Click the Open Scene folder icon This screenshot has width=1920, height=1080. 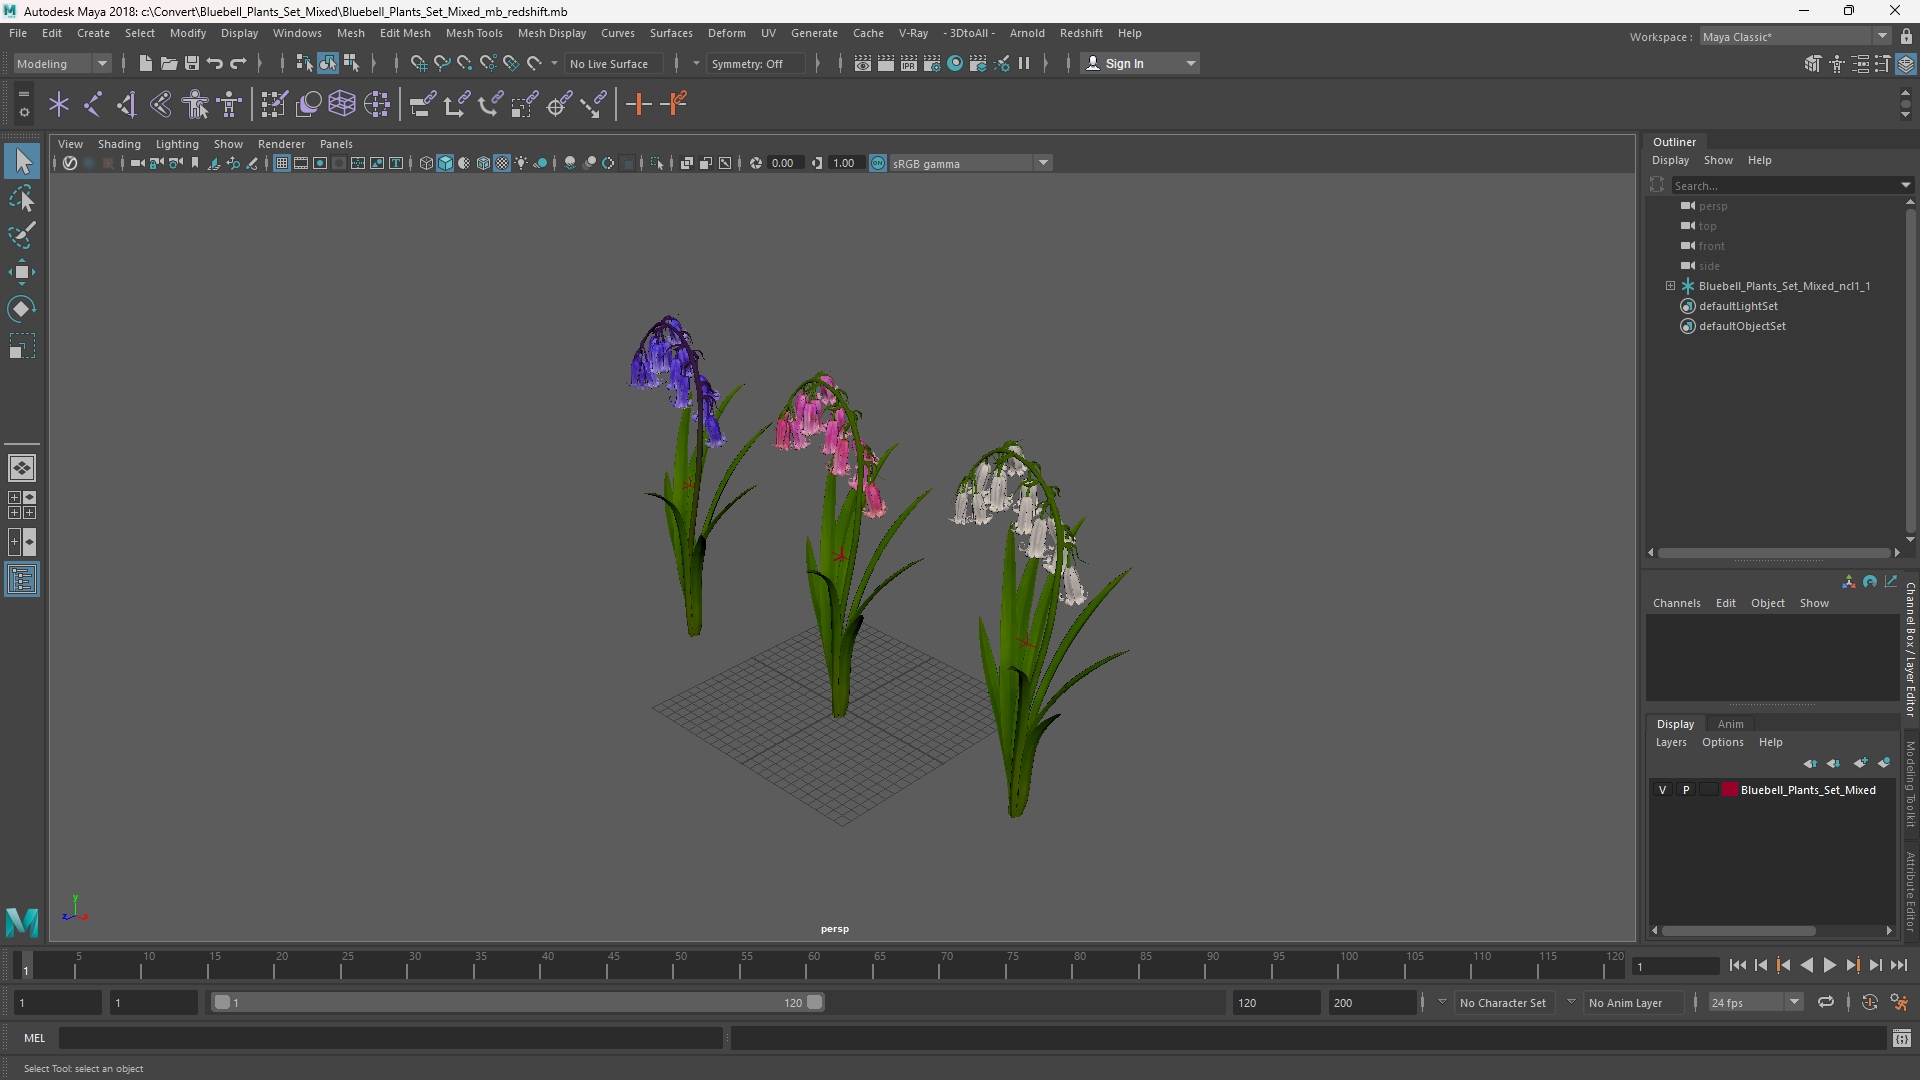point(168,63)
